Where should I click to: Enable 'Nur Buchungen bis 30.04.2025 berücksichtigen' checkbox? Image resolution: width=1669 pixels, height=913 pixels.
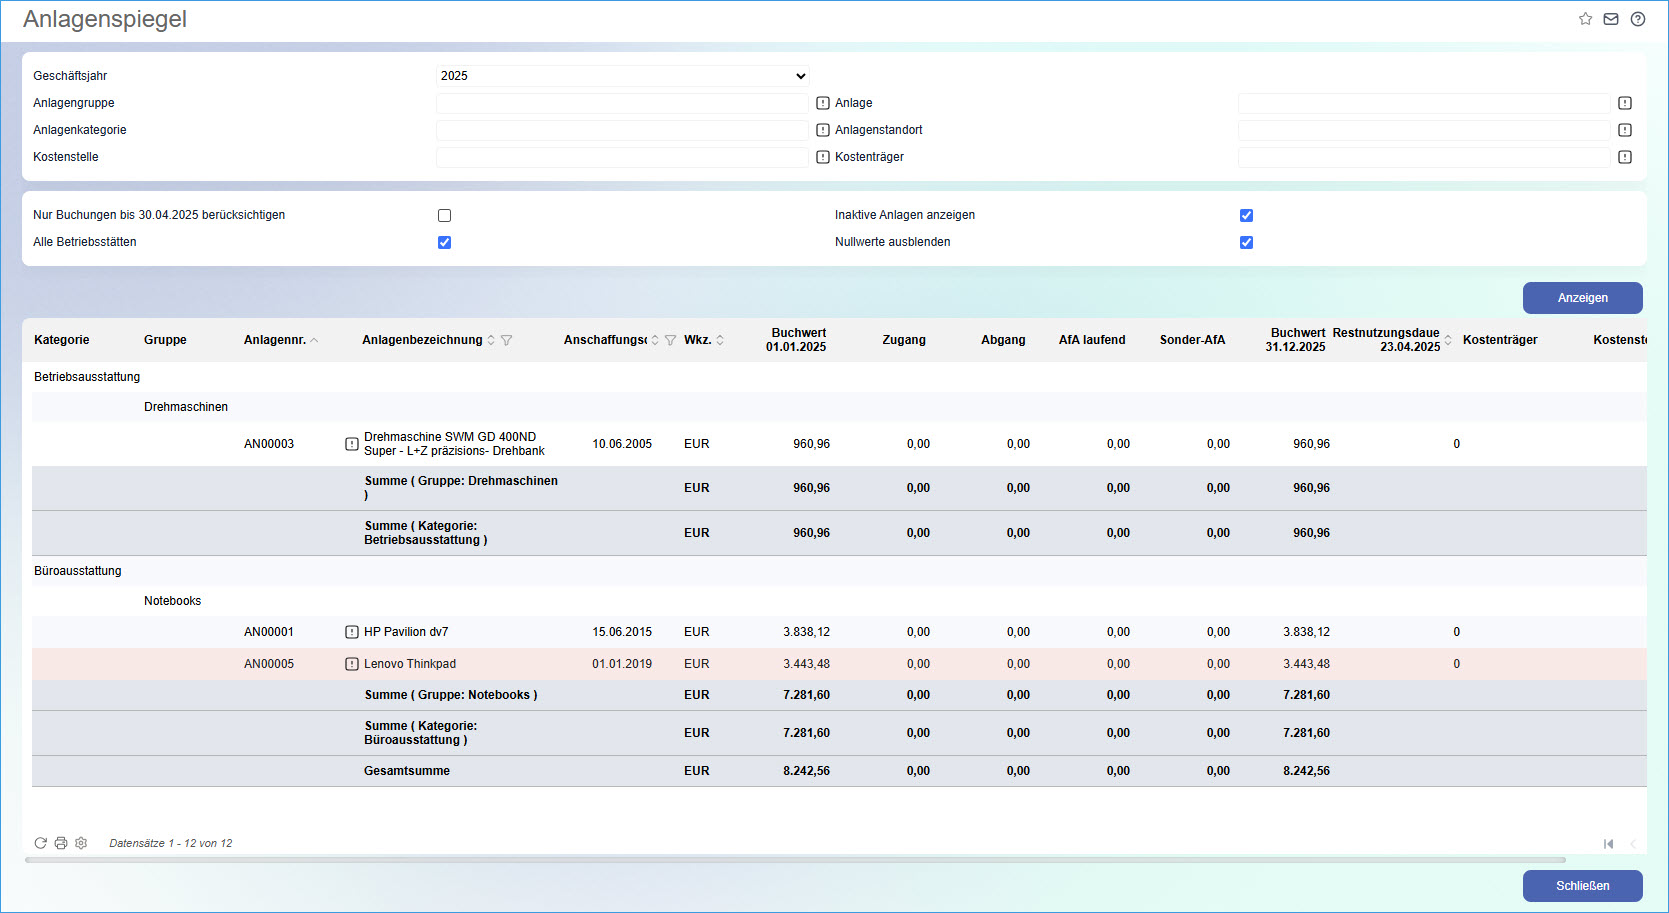click(x=445, y=216)
